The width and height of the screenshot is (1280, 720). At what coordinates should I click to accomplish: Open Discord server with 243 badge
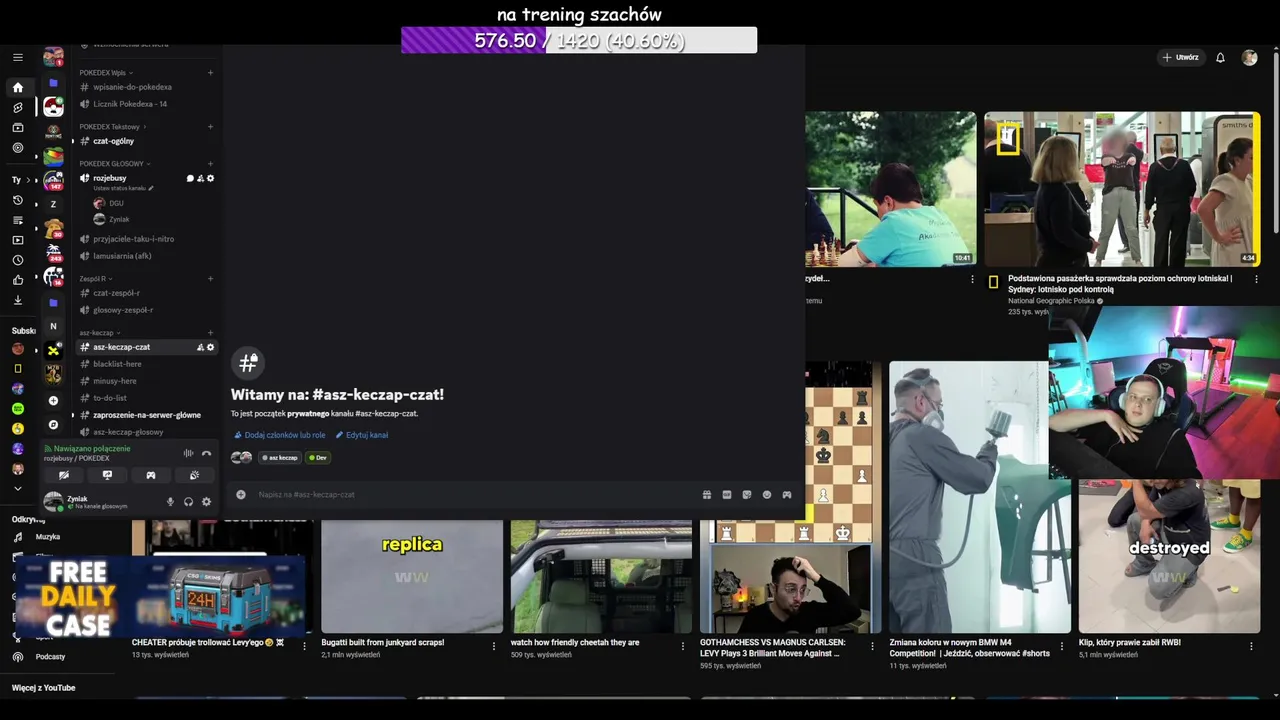[x=53, y=253]
